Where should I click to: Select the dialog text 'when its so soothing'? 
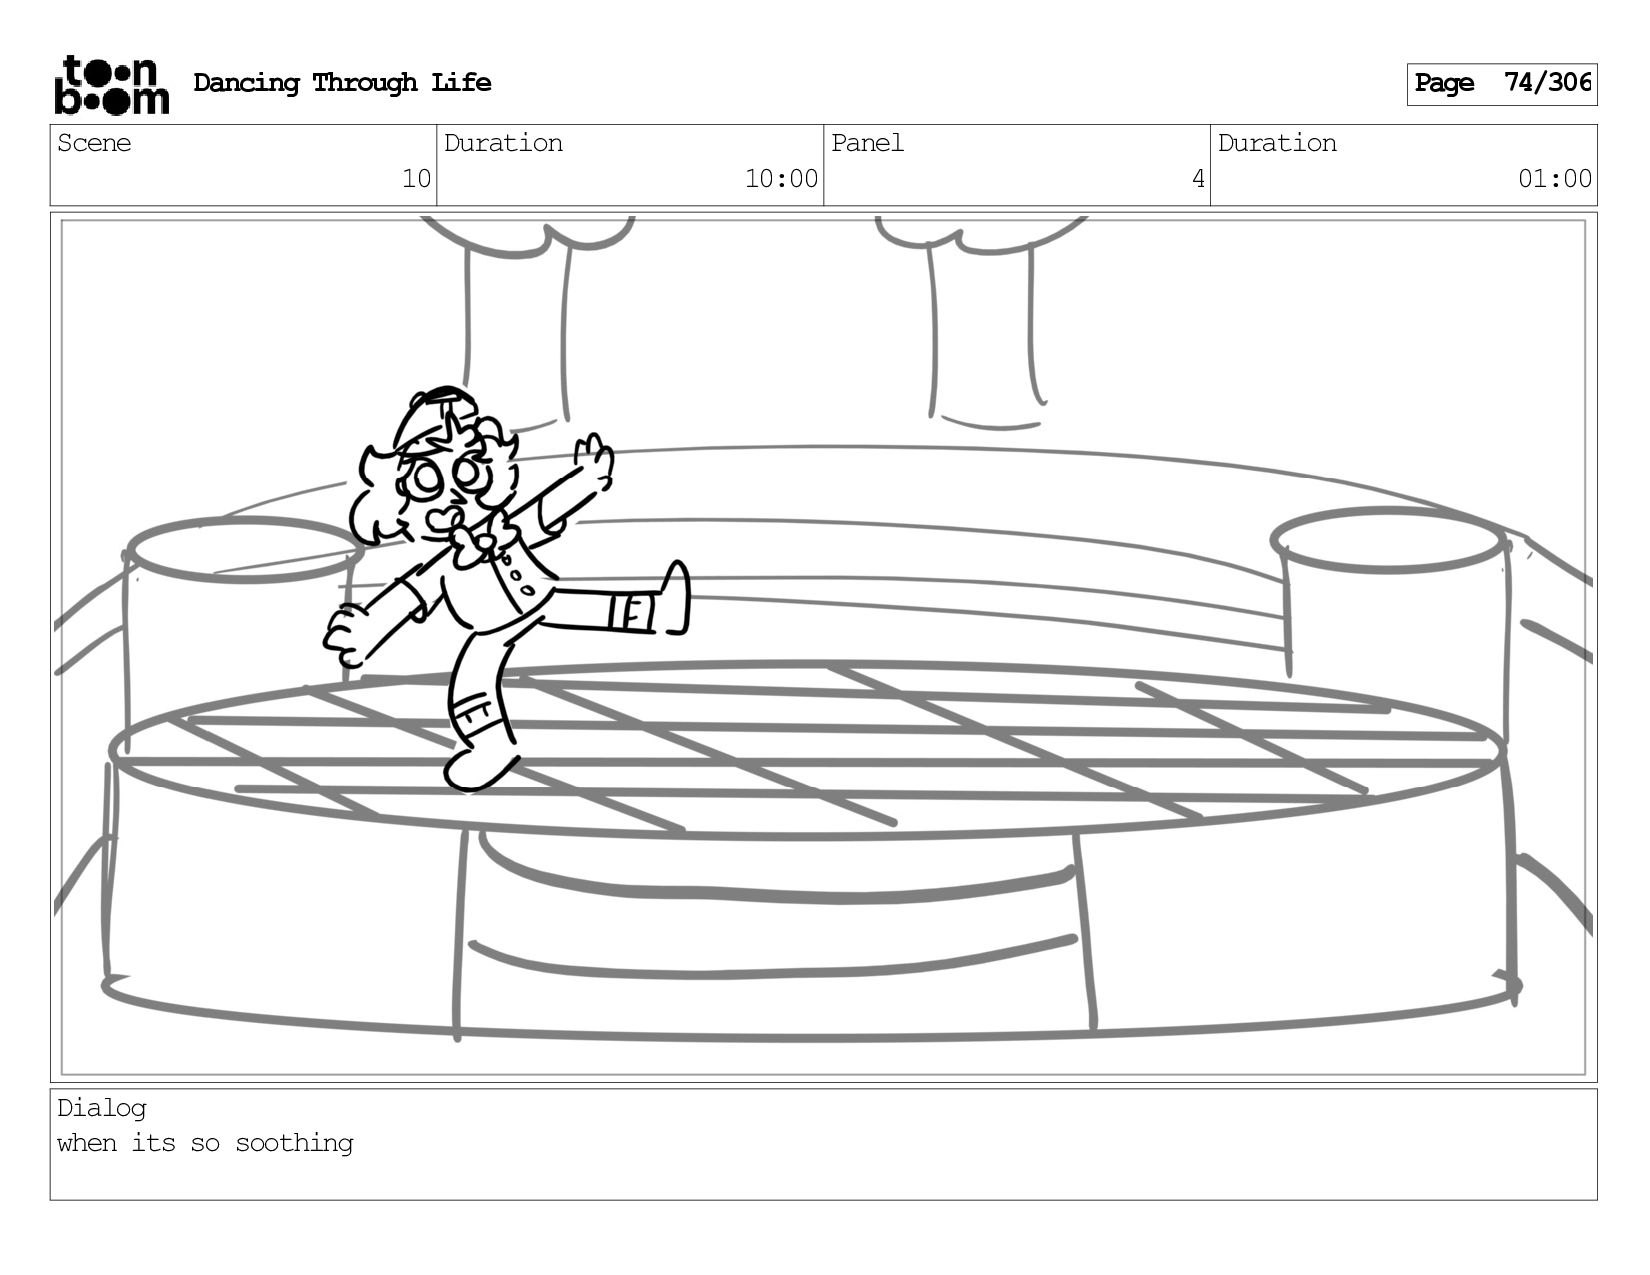(205, 1143)
